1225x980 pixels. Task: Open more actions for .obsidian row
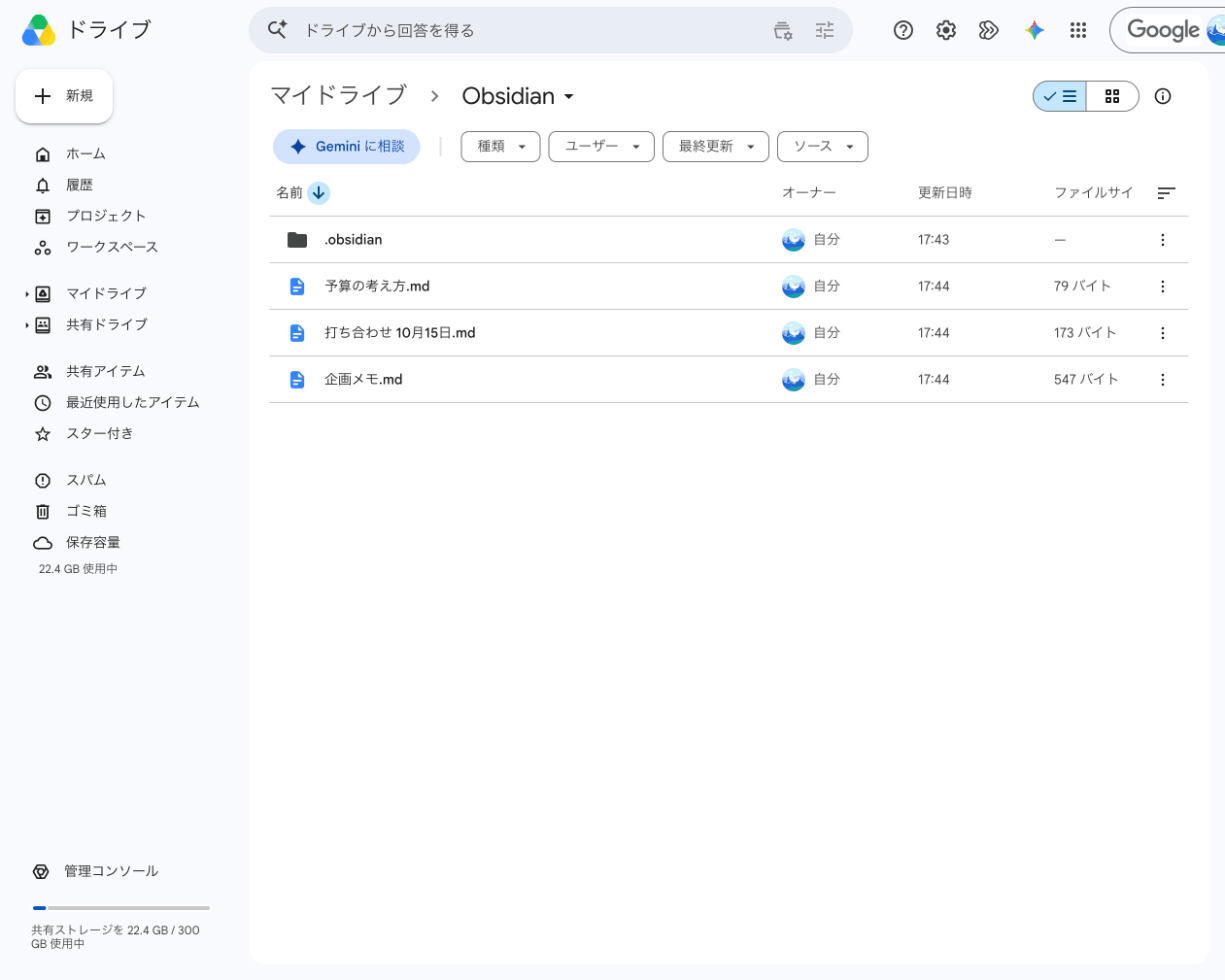(x=1162, y=240)
